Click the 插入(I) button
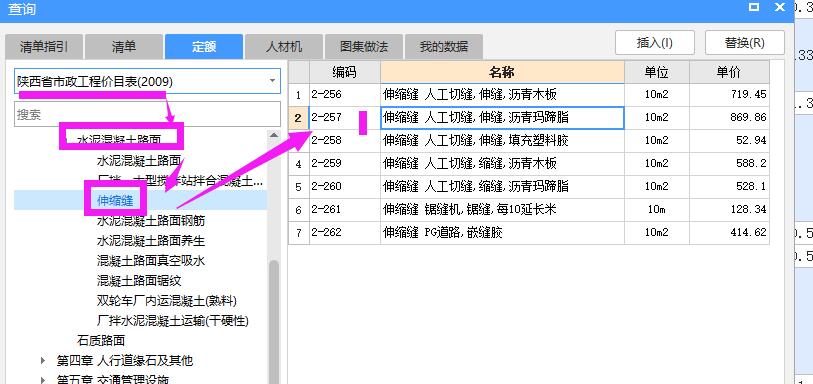This screenshot has width=813, height=384. coord(655,42)
